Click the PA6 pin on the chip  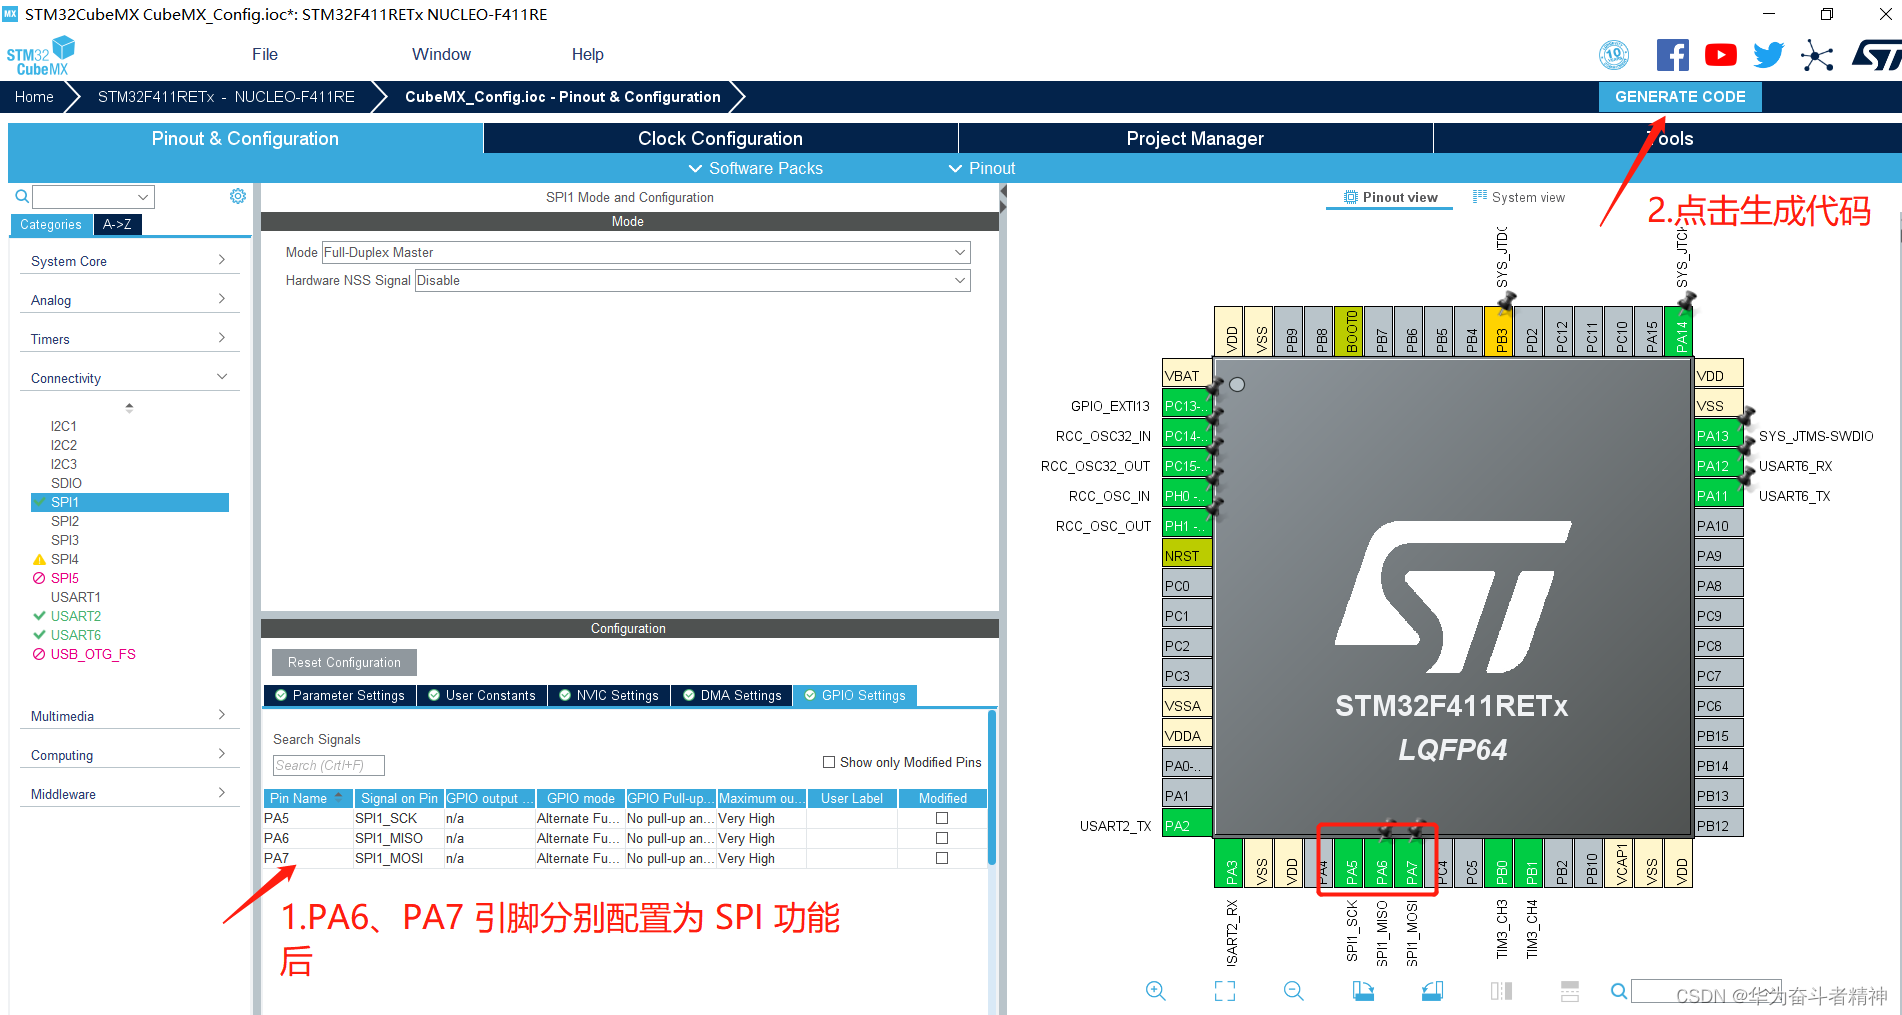1381,862
